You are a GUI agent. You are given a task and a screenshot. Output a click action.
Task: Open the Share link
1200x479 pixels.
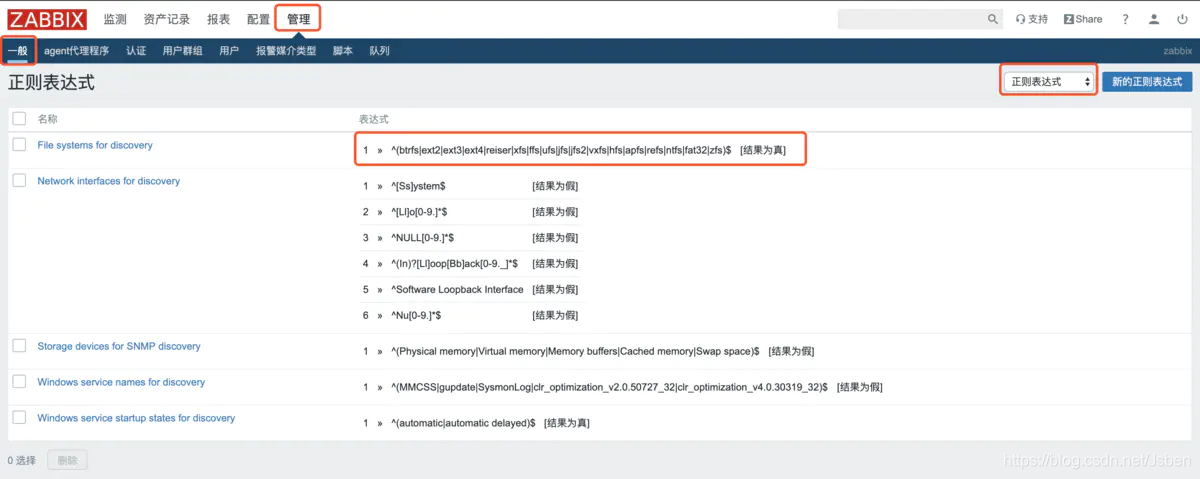point(1083,19)
